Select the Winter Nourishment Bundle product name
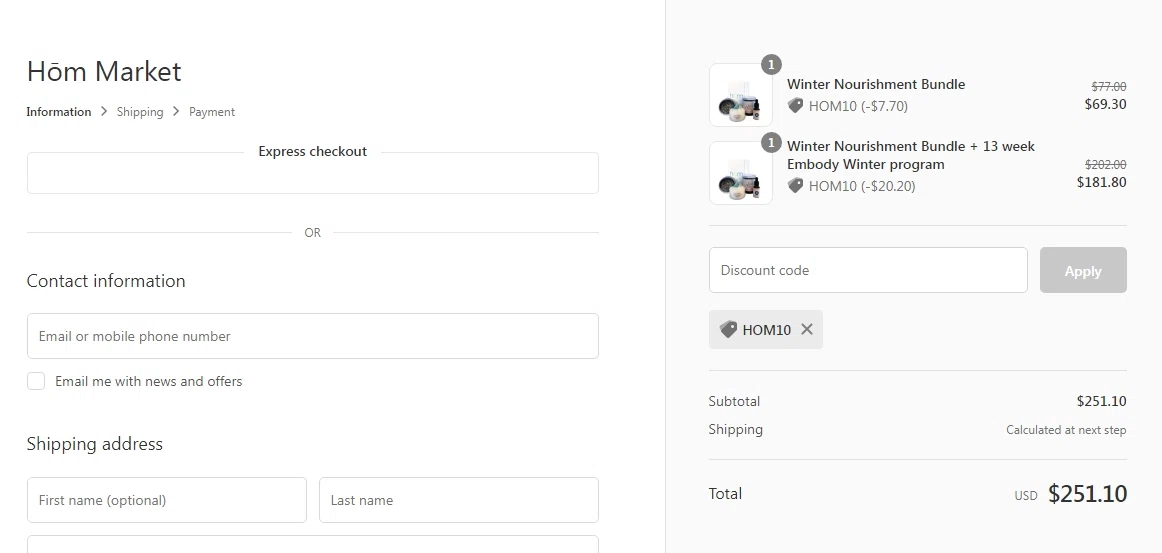 (876, 85)
